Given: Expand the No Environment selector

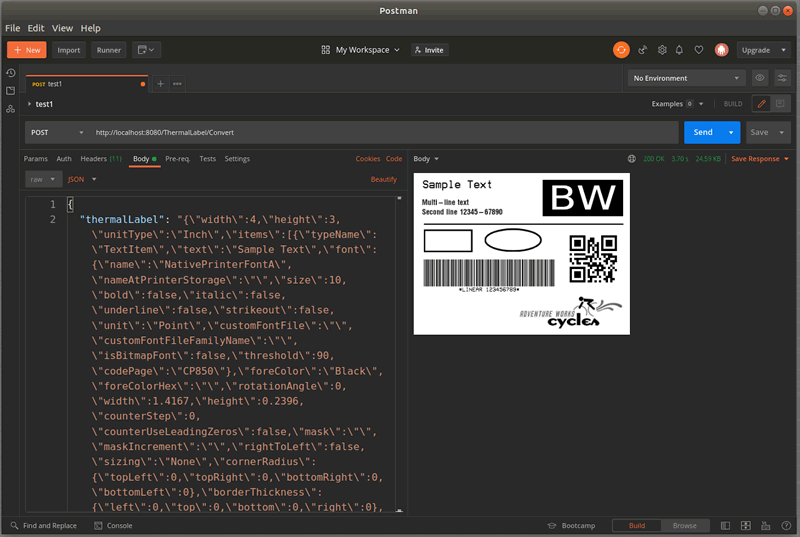Looking at the screenshot, I should (686, 78).
